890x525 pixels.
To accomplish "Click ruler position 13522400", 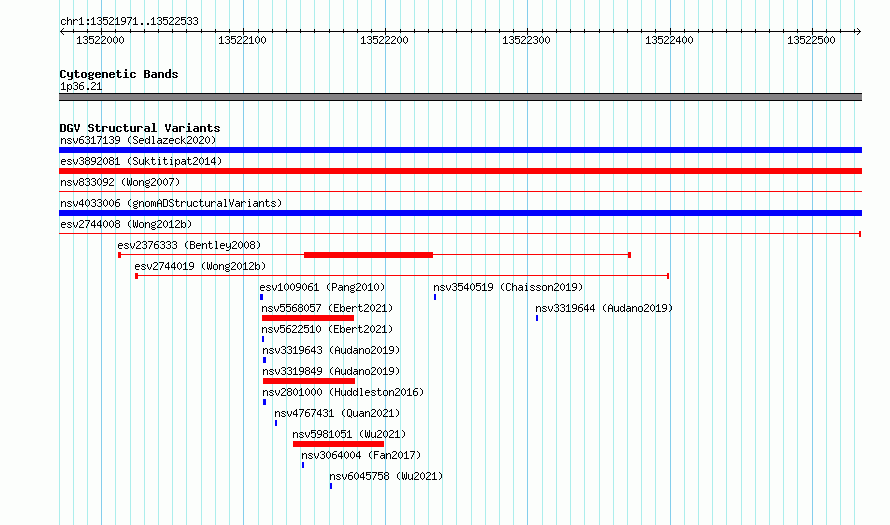I will (669, 40).
